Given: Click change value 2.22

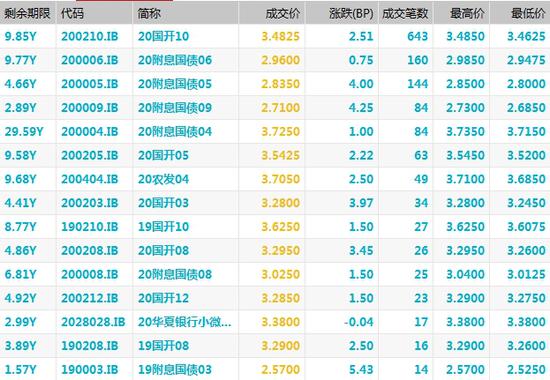Looking at the screenshot, I should coord(361,155).
